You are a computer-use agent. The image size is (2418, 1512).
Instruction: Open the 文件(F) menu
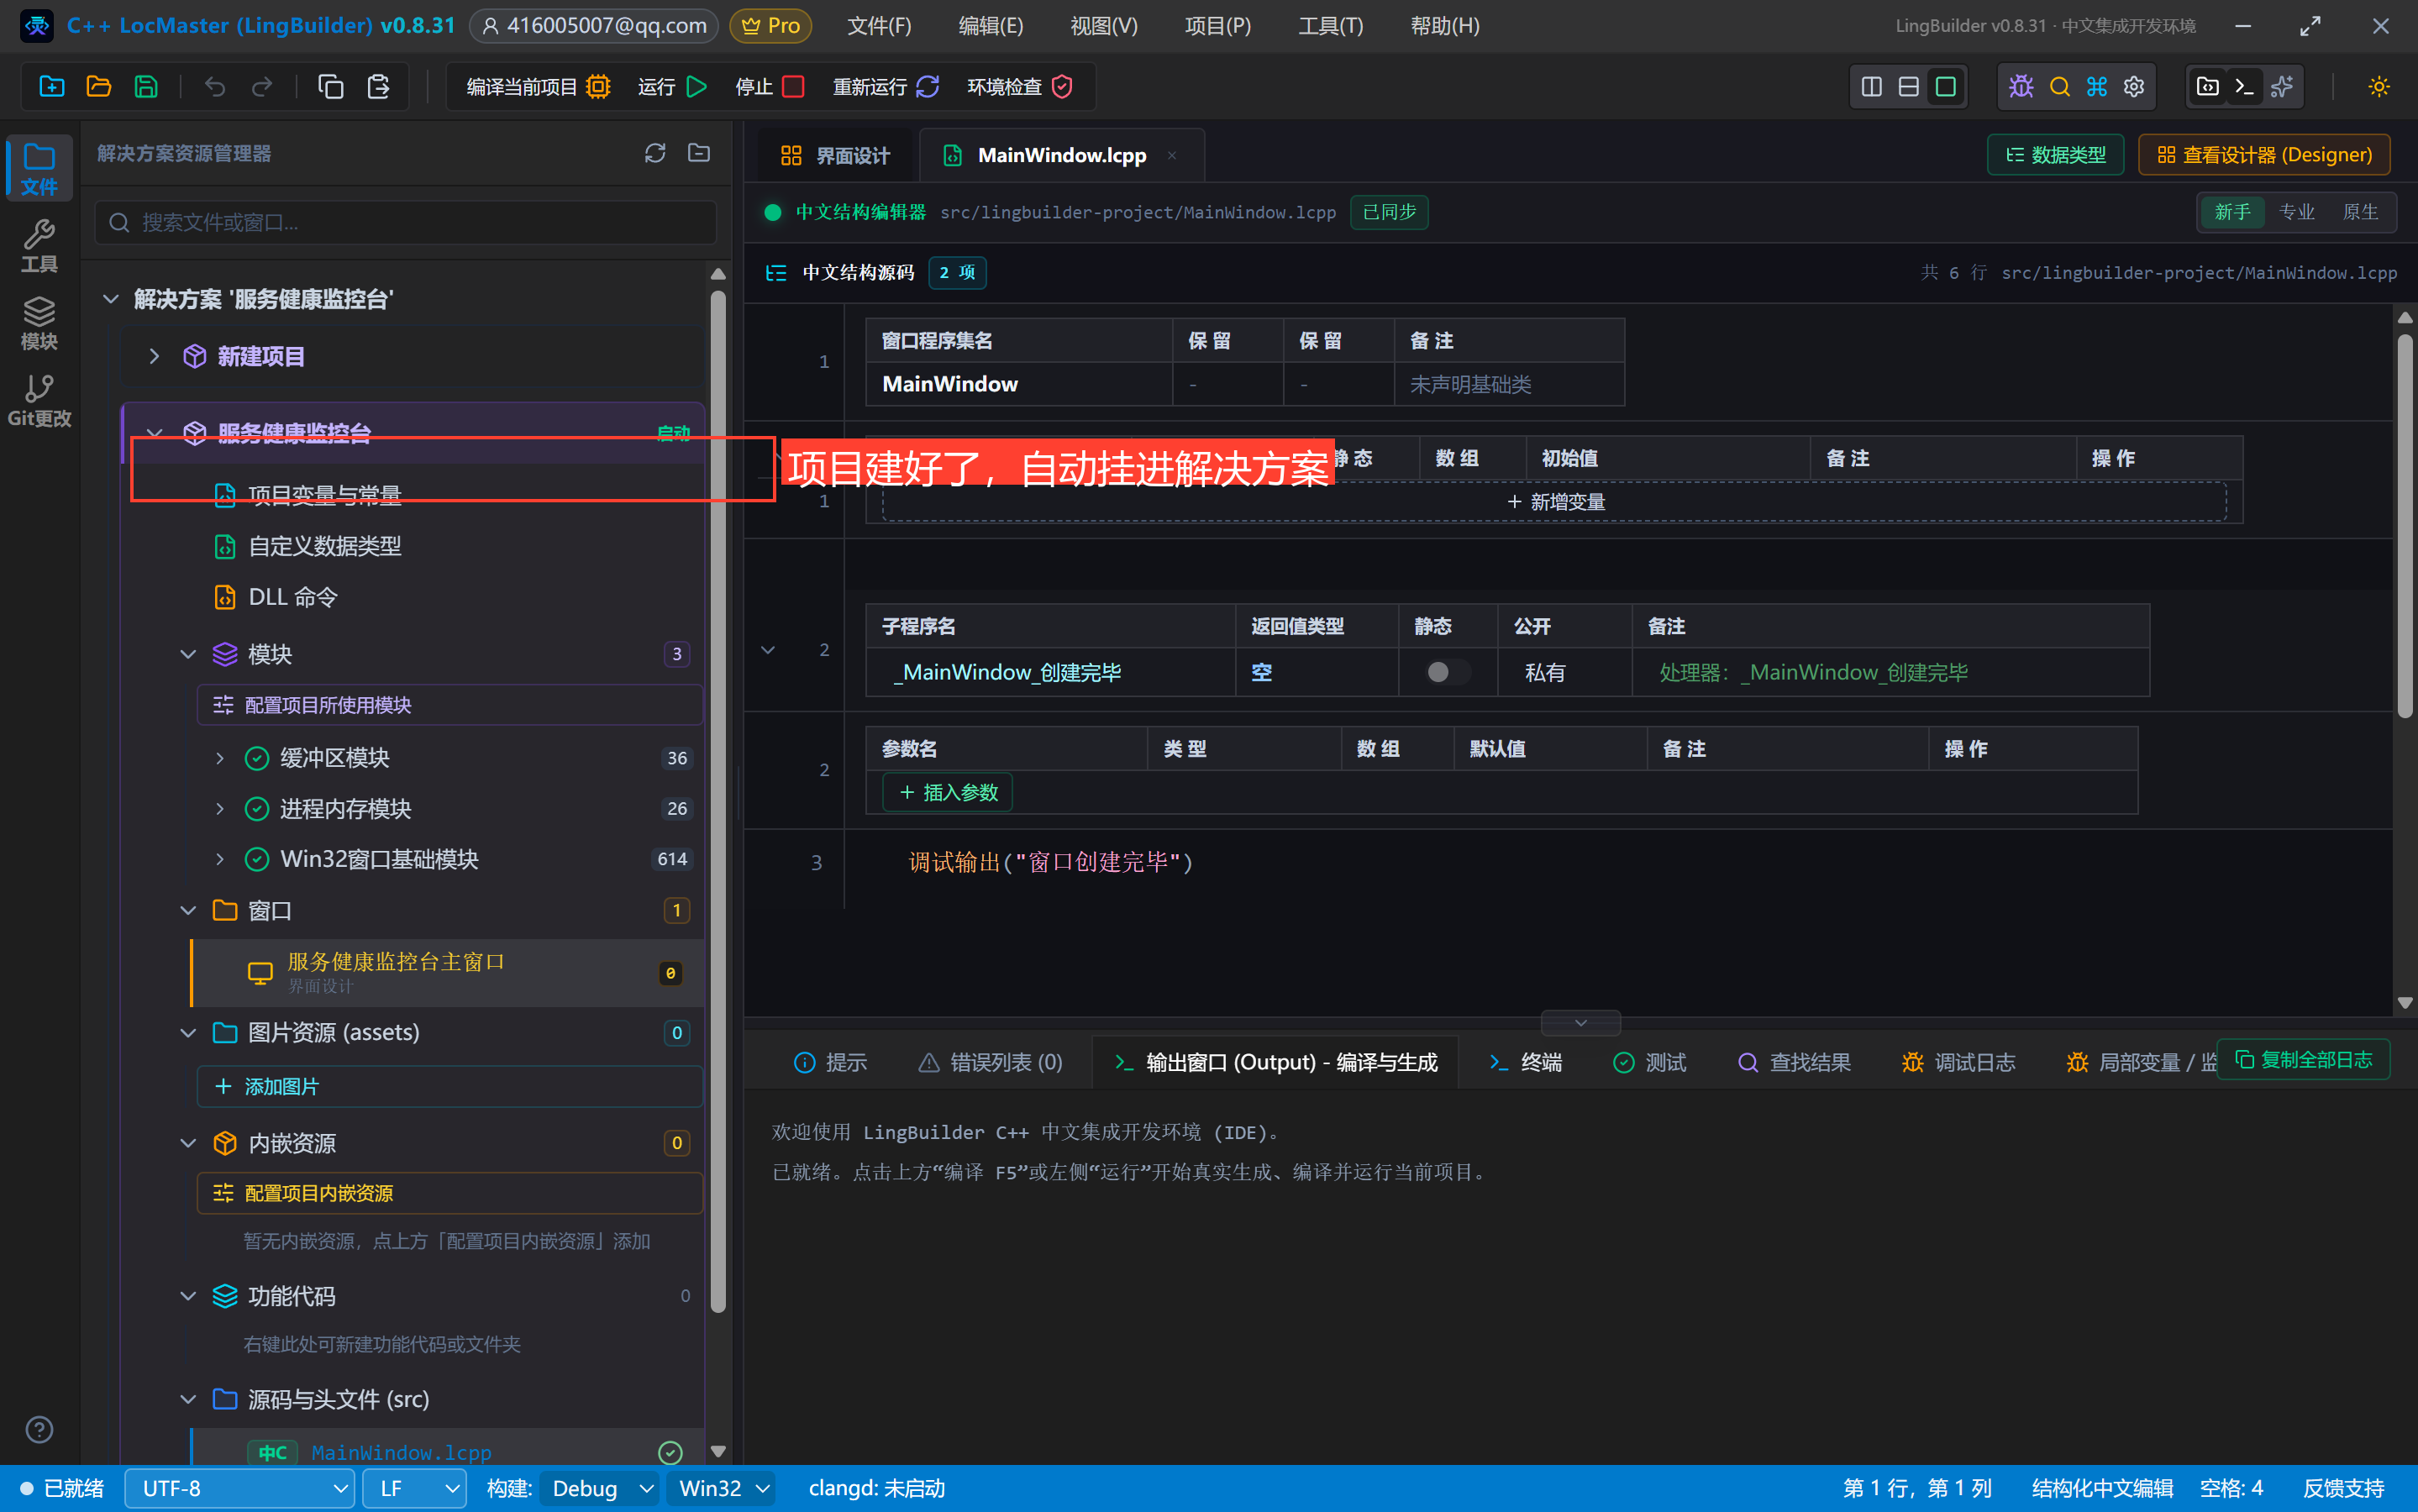(x=879, y=26)
